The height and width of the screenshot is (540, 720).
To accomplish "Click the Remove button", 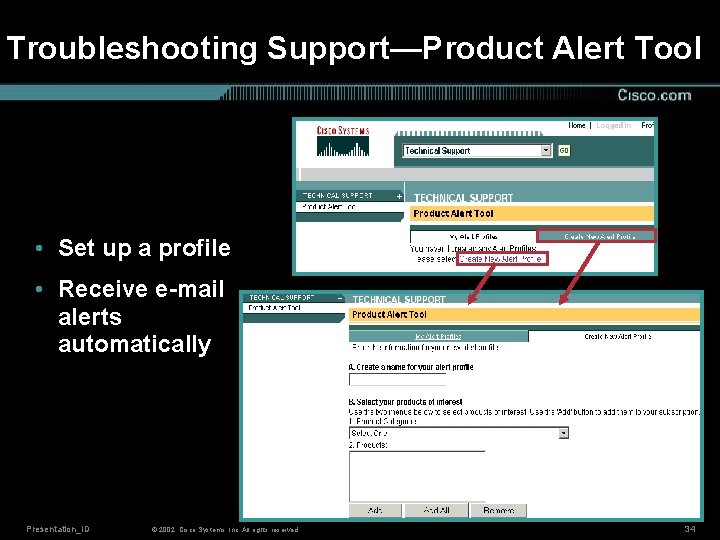I will click(498, 510).
